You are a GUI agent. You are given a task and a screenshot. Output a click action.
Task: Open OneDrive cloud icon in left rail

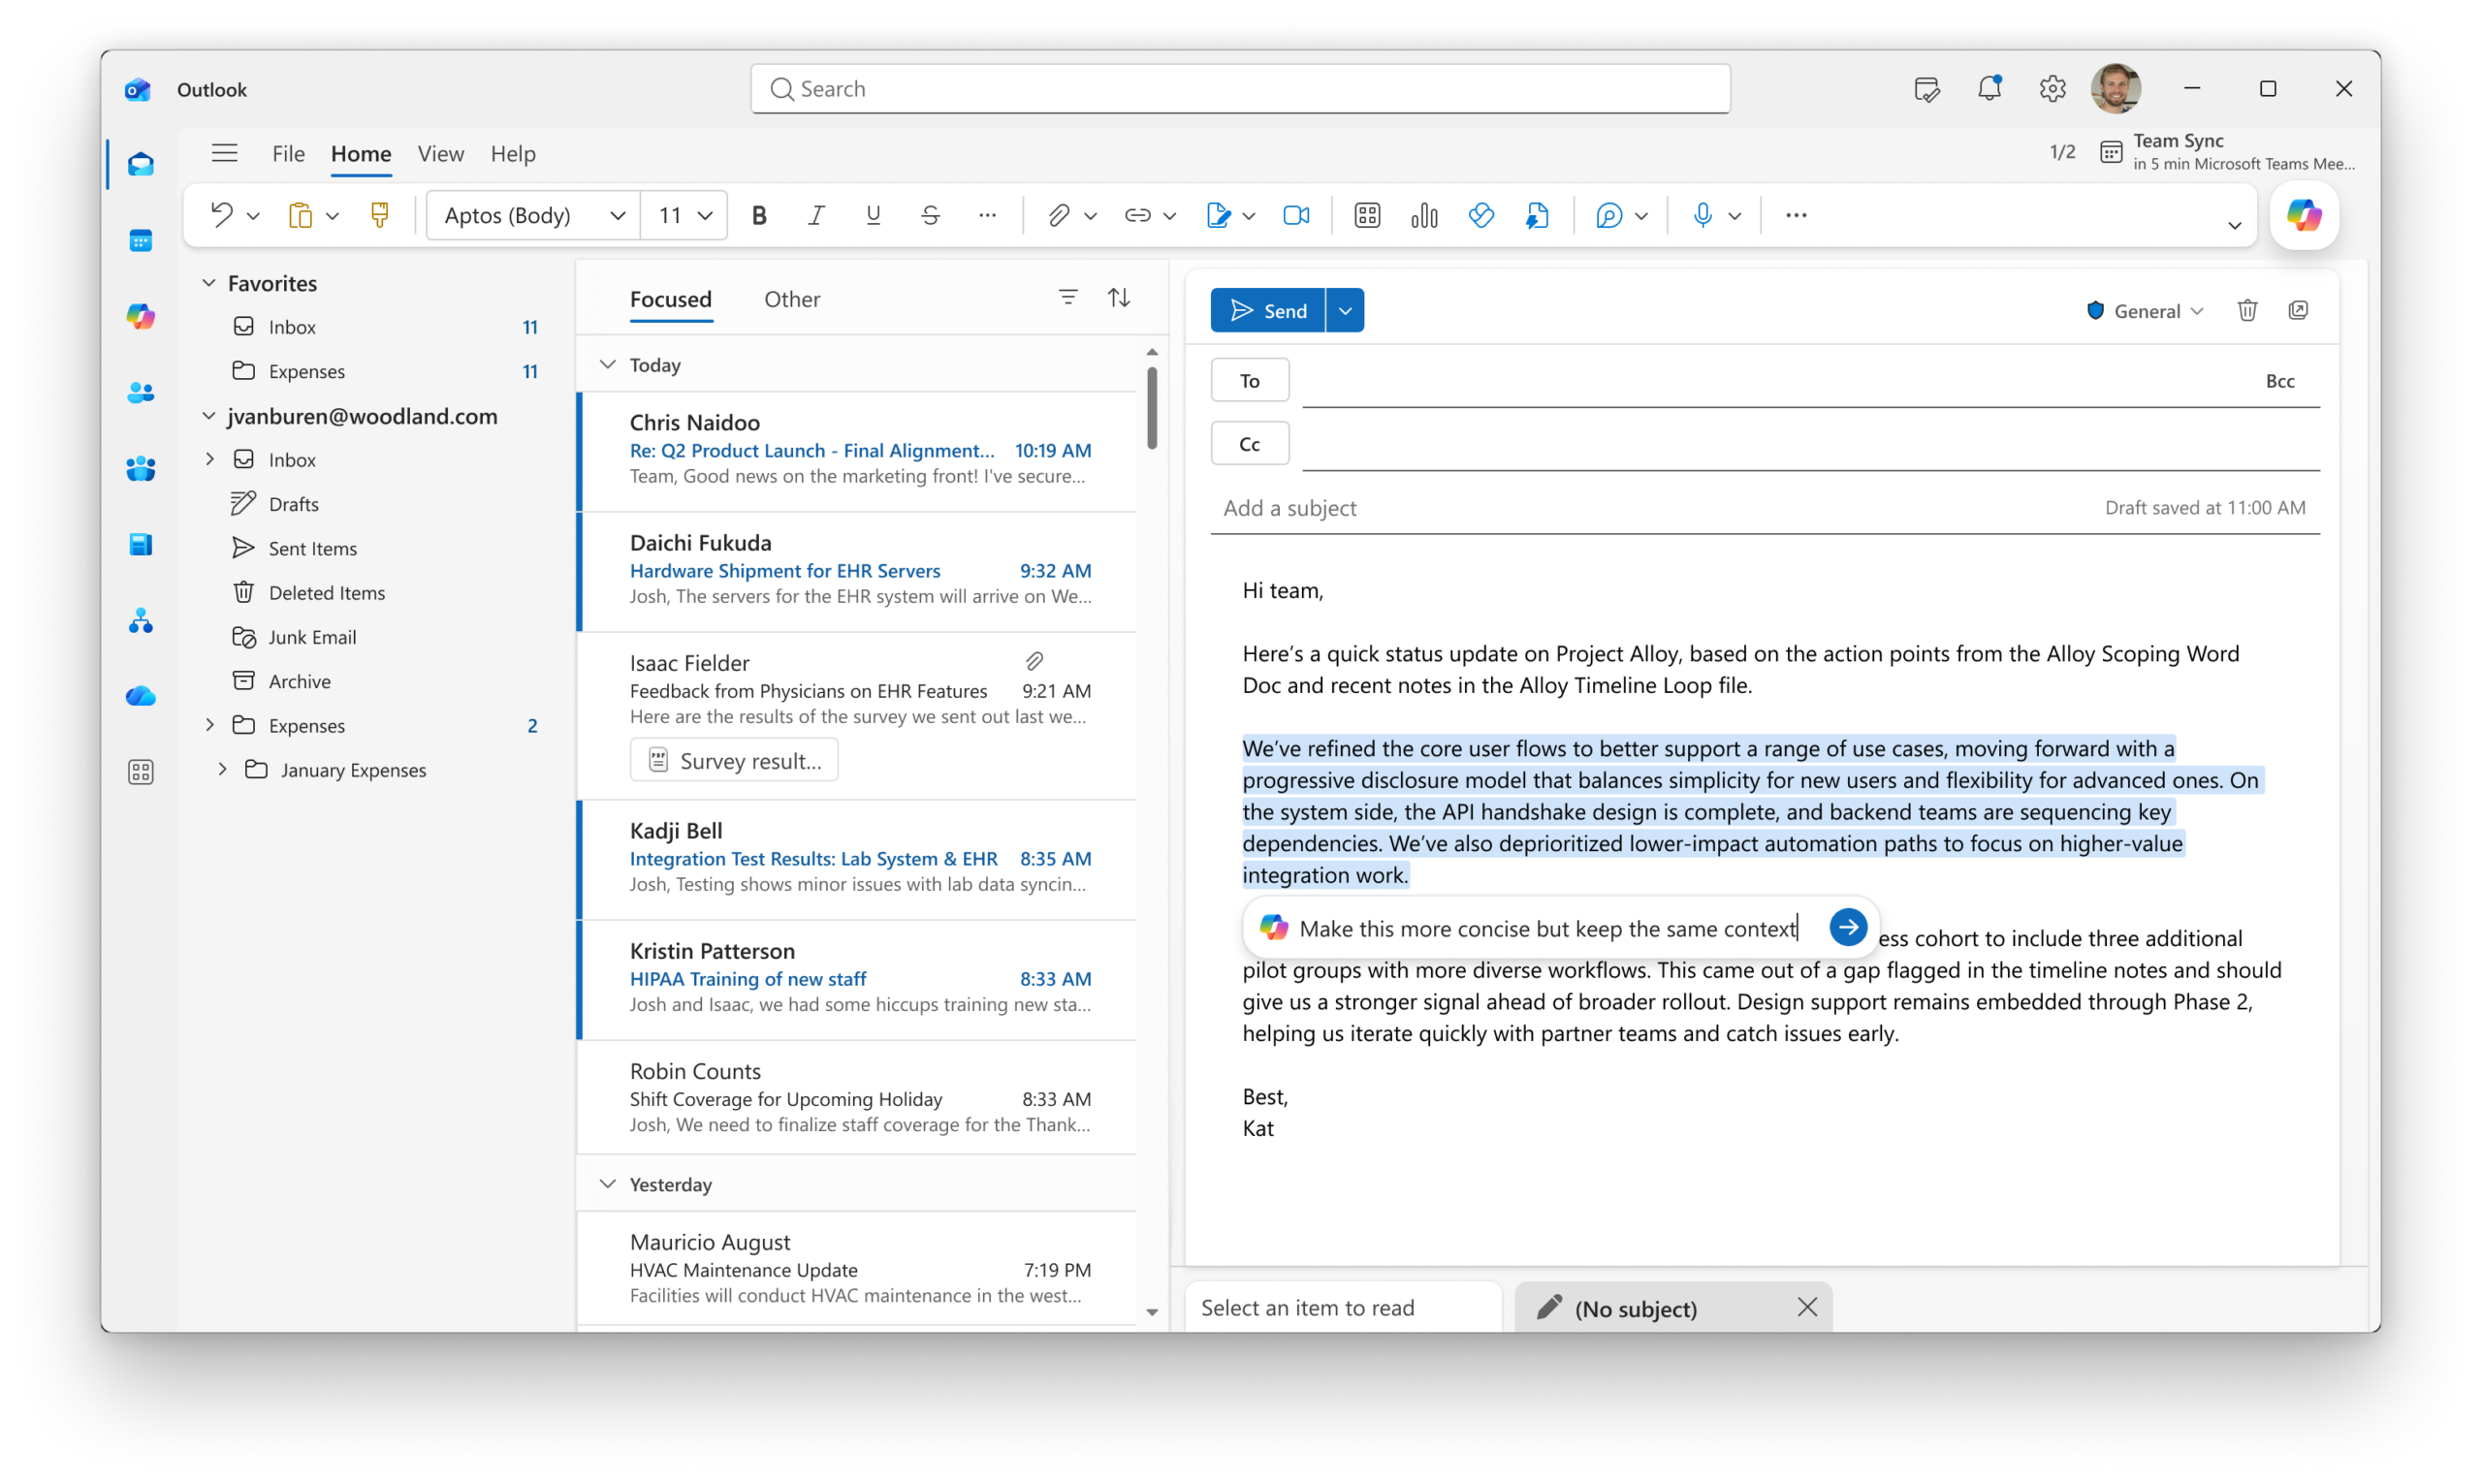[140, 696]
